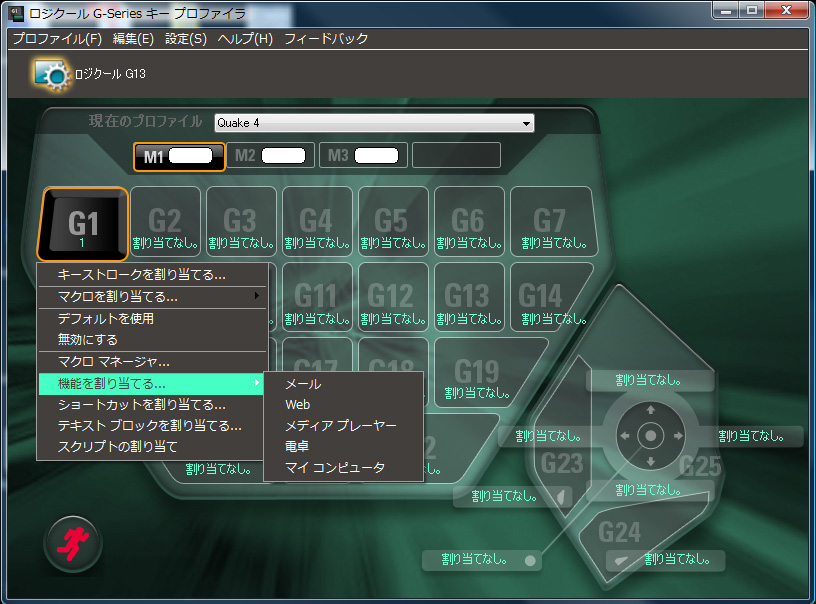
Task: Click the G24 thumb button
Action: pos(620,533)
